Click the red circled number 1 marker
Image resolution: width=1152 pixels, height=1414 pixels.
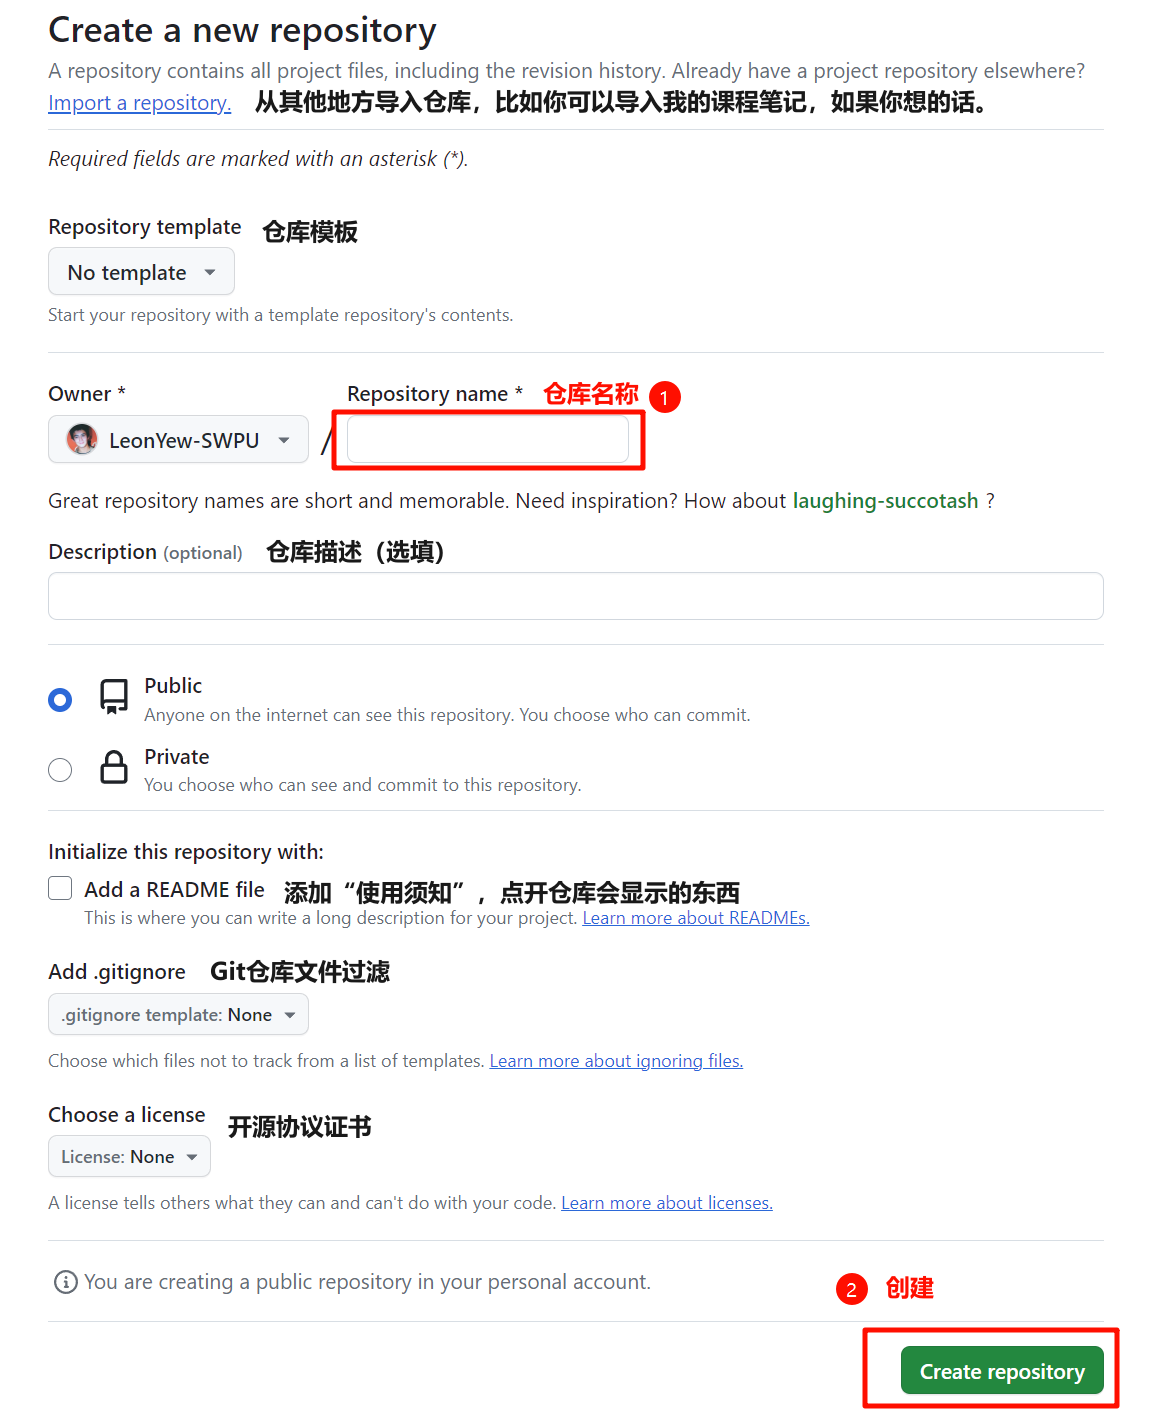tap(665, 397)
